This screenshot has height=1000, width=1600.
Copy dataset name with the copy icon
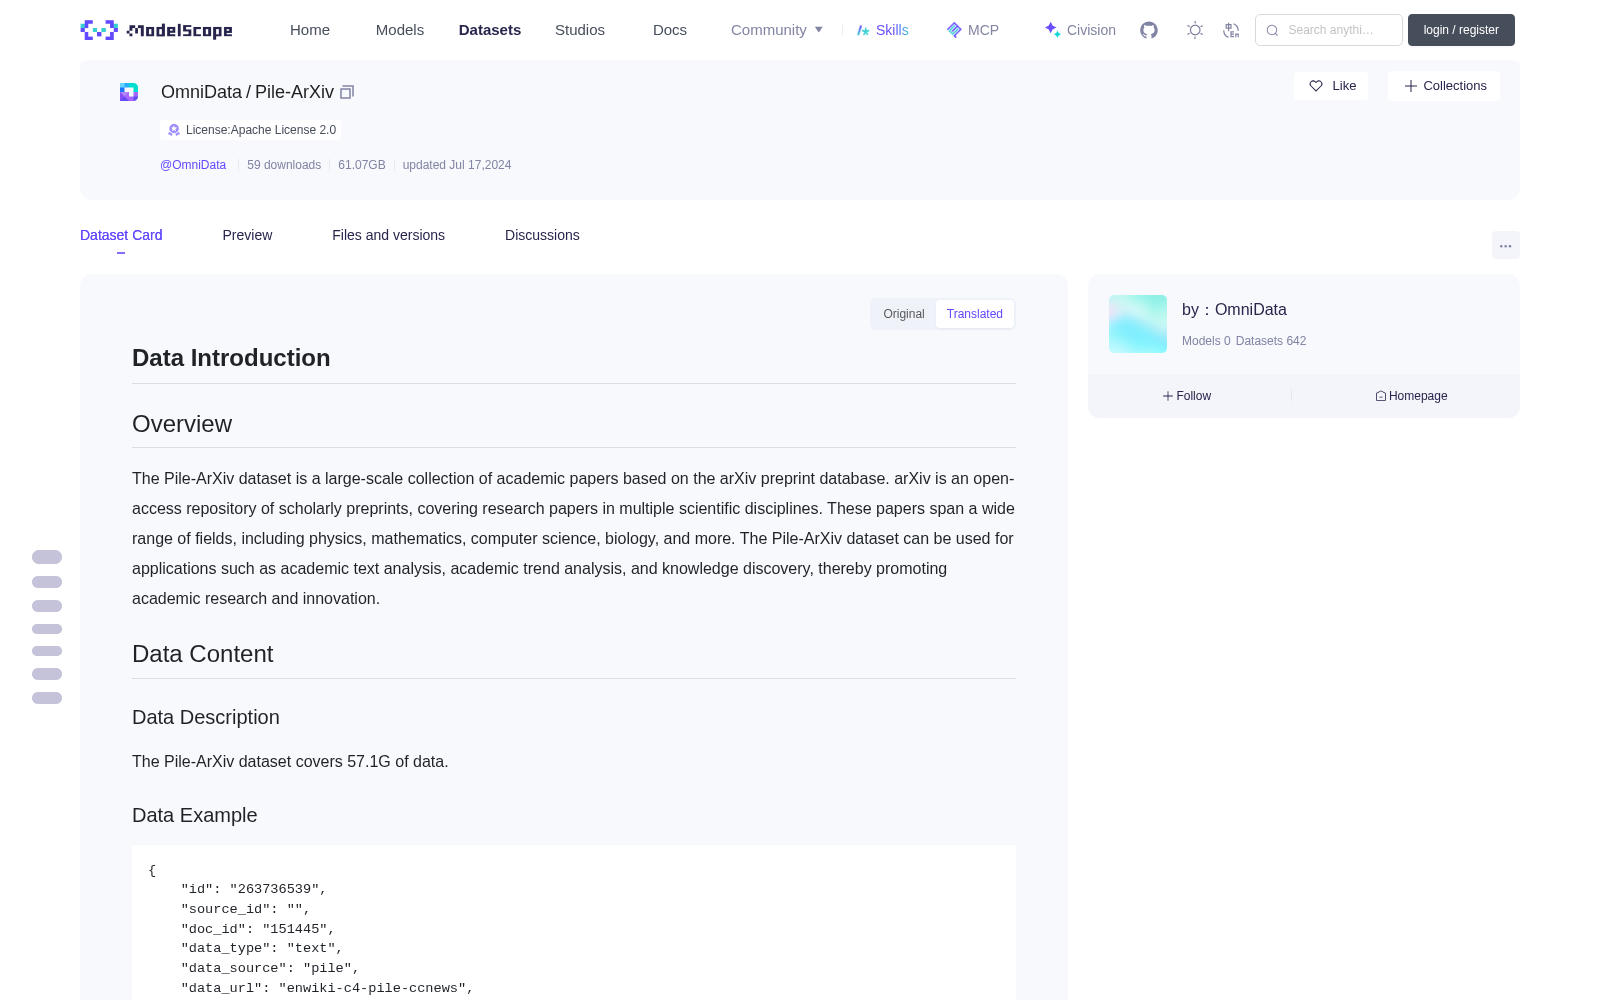(x=347, y=92)
